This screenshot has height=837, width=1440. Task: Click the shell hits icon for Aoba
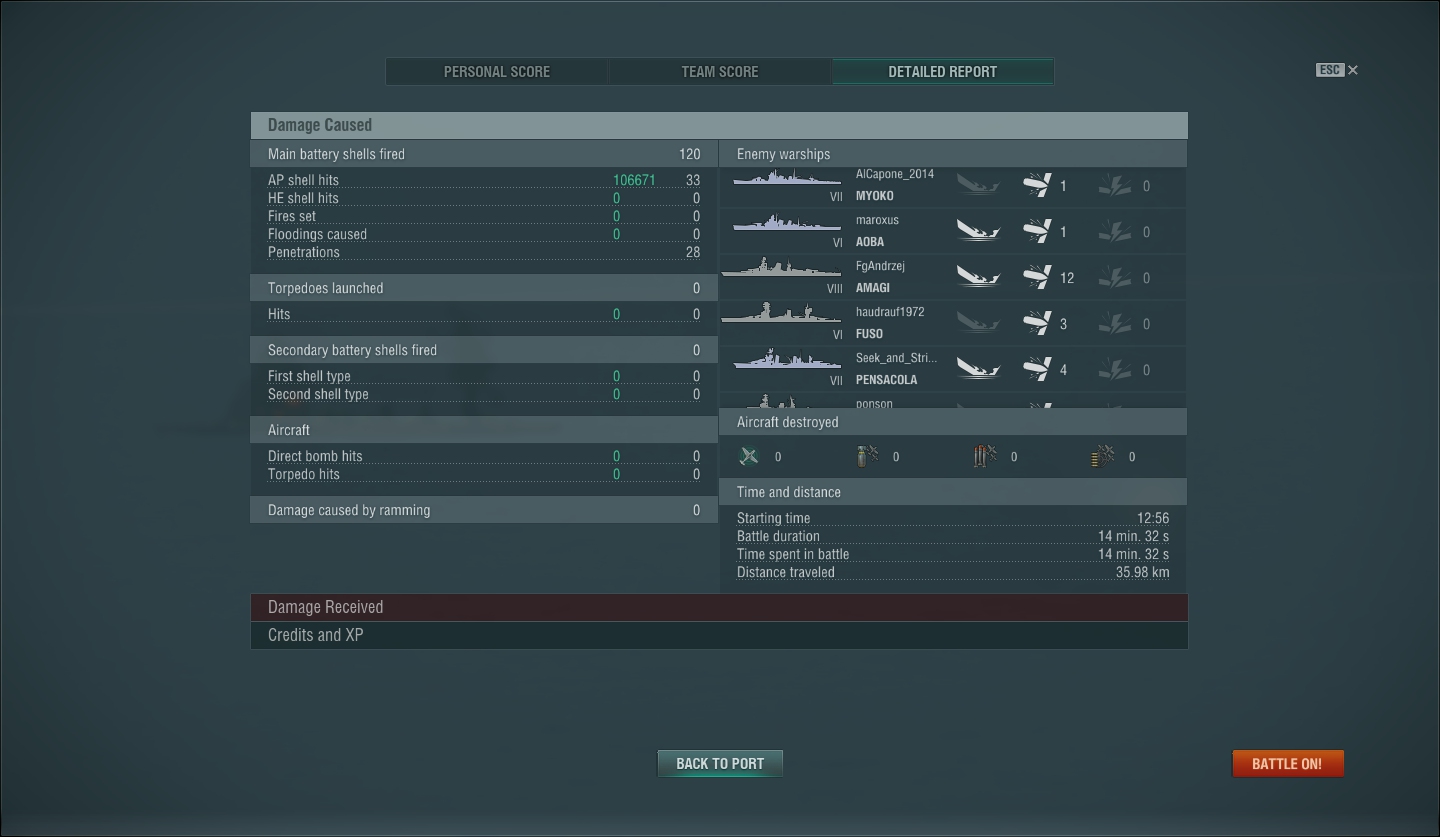click(x=1037, y=231)
